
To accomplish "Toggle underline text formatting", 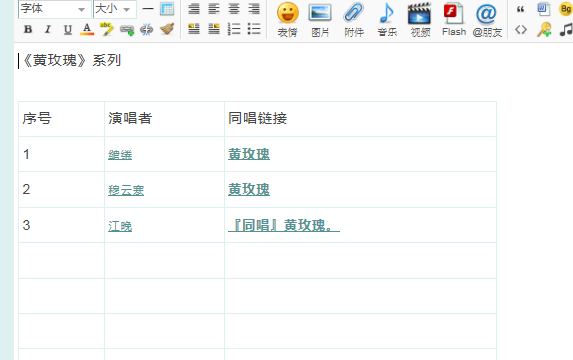I will [x=68, y=30].
